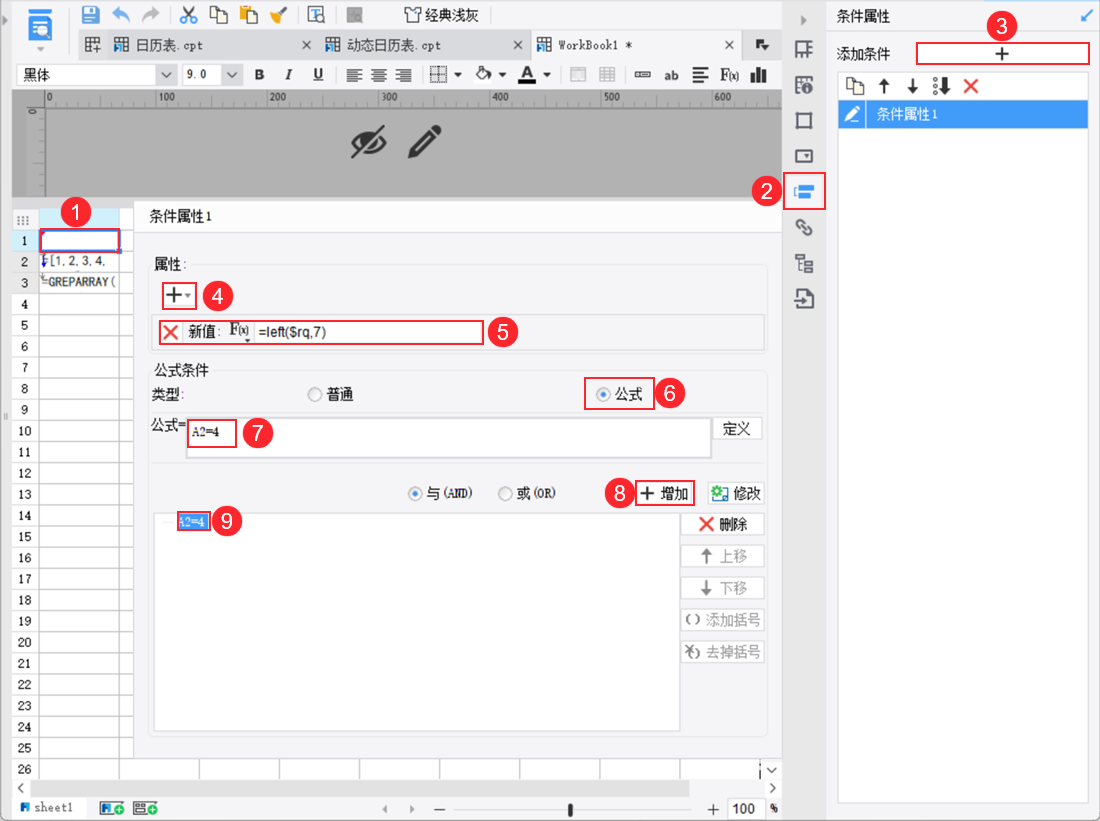
Task: Click cell A1 in the spreadsheet
Action: 79,241
